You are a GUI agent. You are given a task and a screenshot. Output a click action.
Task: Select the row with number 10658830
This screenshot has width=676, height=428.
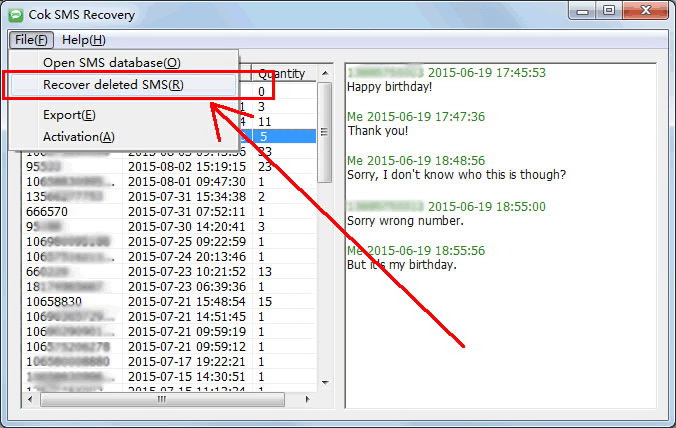170,302
